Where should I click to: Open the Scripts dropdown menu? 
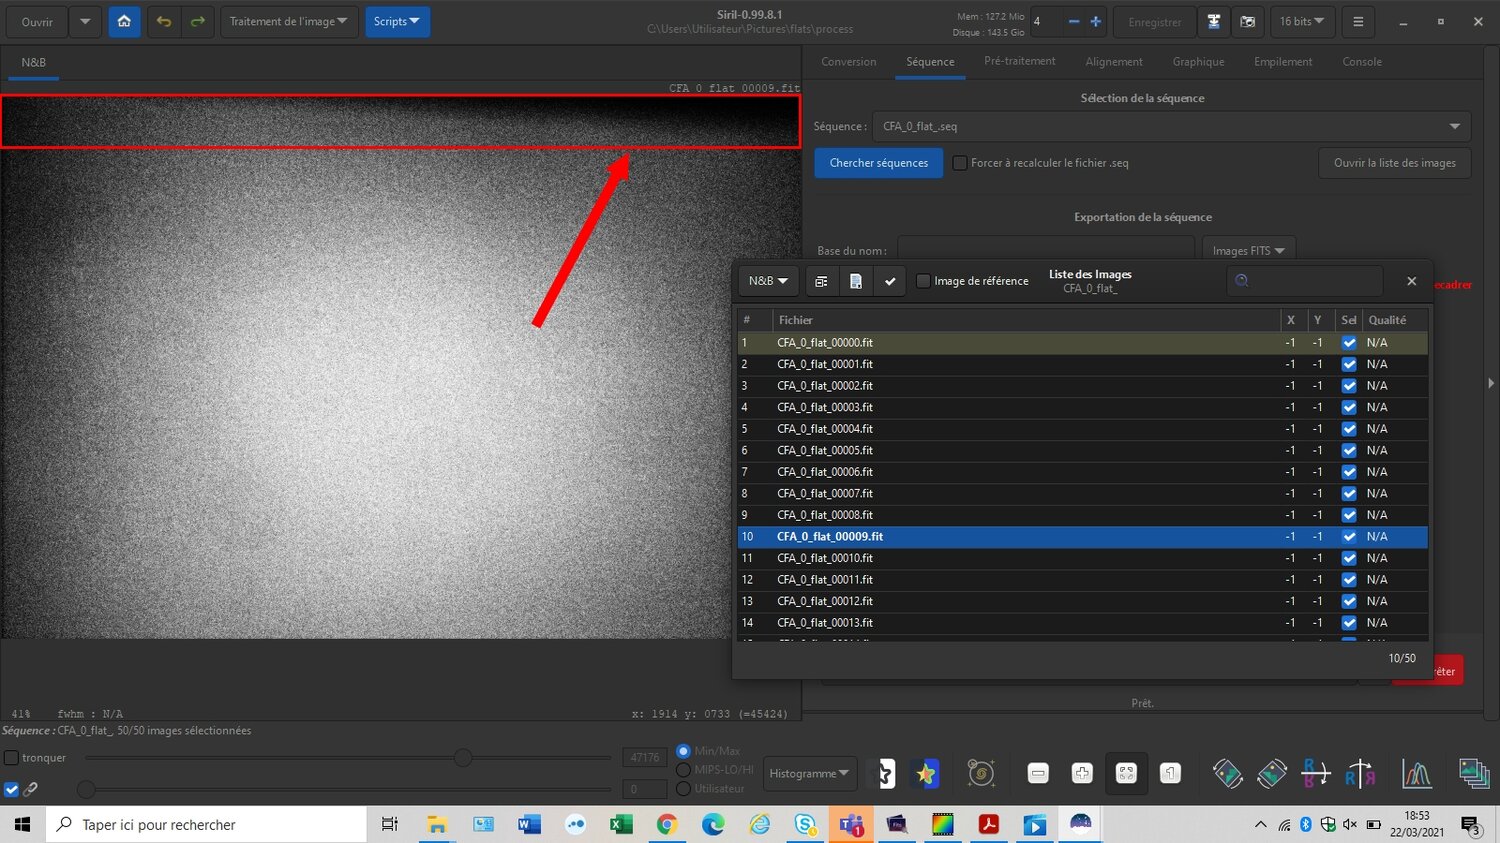pos(397,21)
